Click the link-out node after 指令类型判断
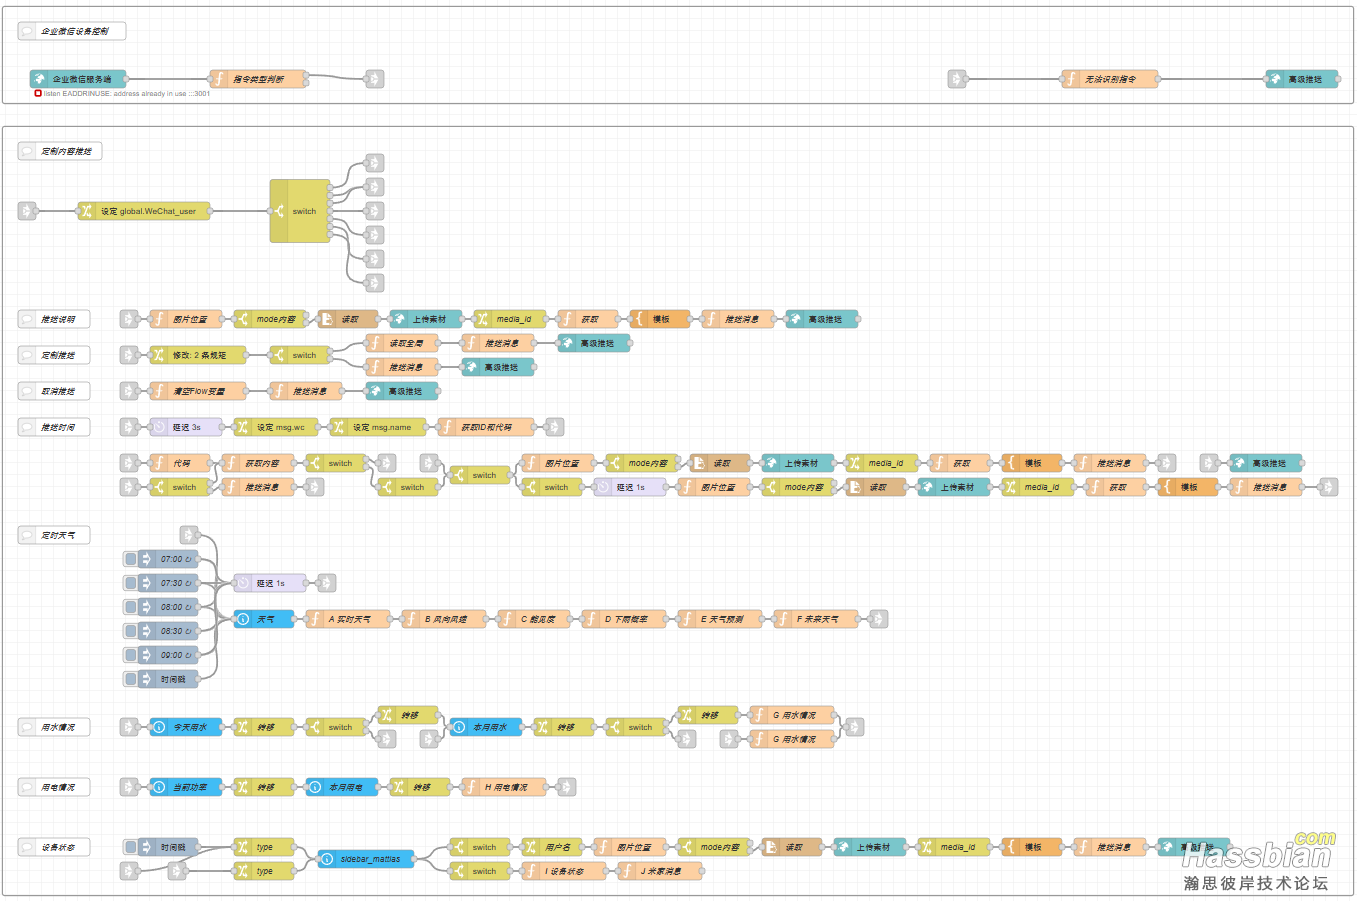This screenshot has height=901, width=1357. (x=375, y=79)
